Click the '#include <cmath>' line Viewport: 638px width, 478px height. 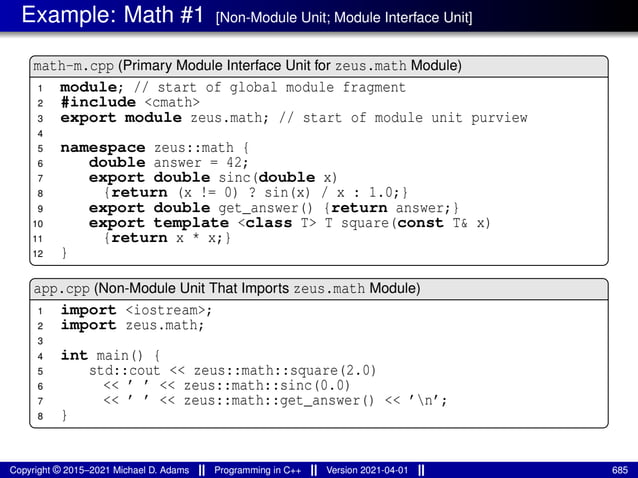130,102
